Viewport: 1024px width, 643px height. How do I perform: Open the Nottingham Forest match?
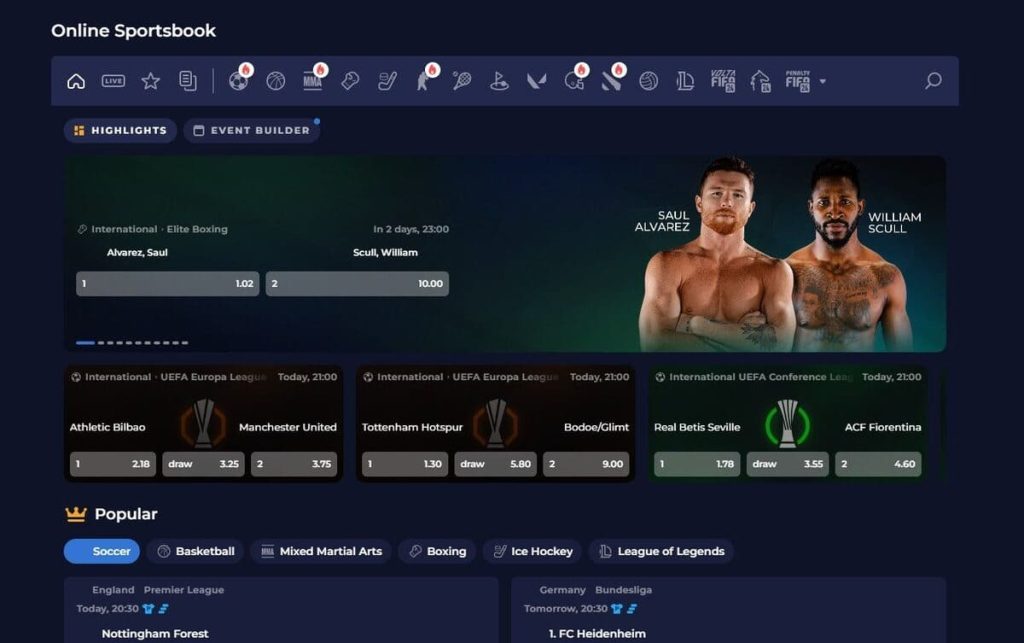pyautogui.click(x=155, y=634)
